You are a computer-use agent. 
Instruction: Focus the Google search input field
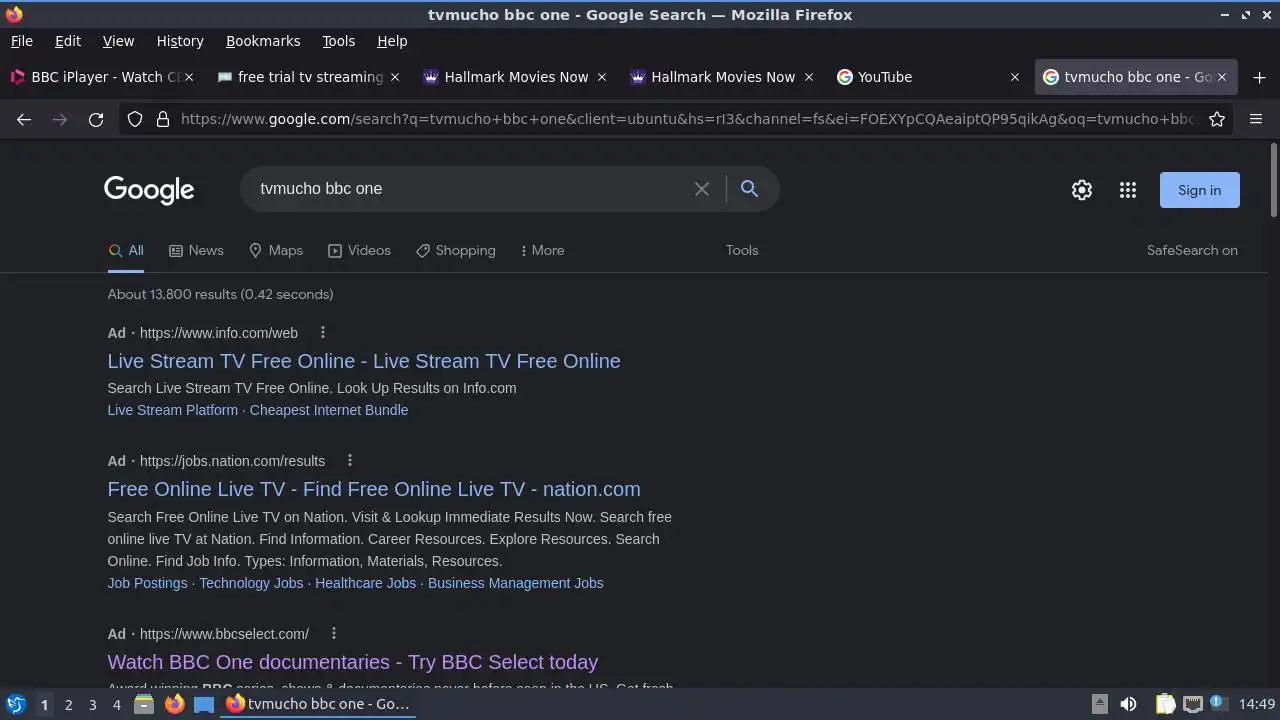pos(470,189)
